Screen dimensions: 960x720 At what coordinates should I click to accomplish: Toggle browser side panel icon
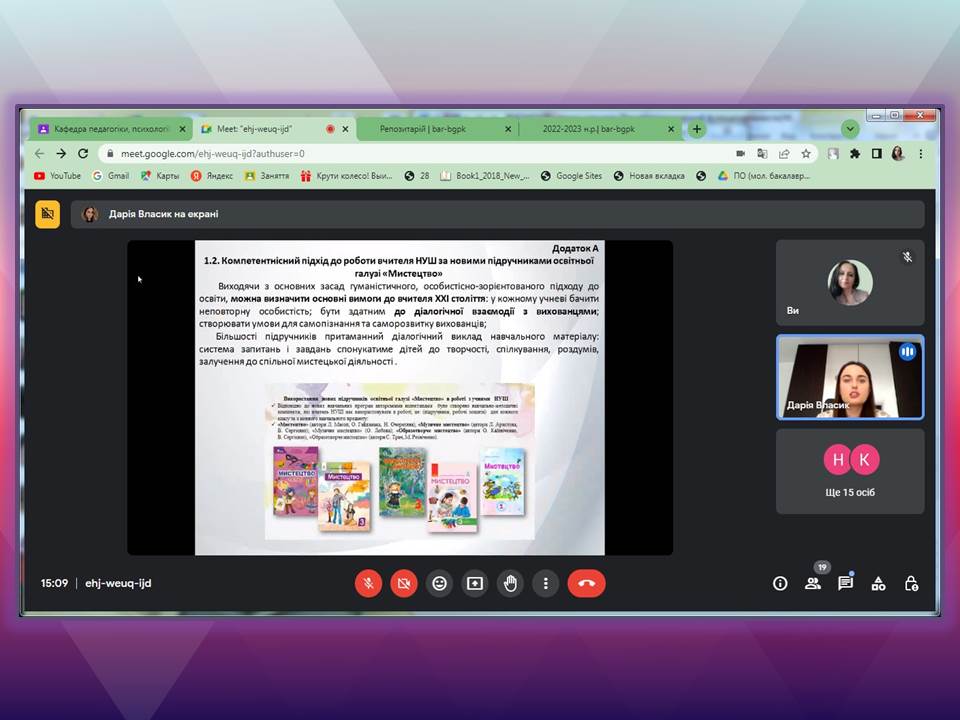(x=877, y=154)
